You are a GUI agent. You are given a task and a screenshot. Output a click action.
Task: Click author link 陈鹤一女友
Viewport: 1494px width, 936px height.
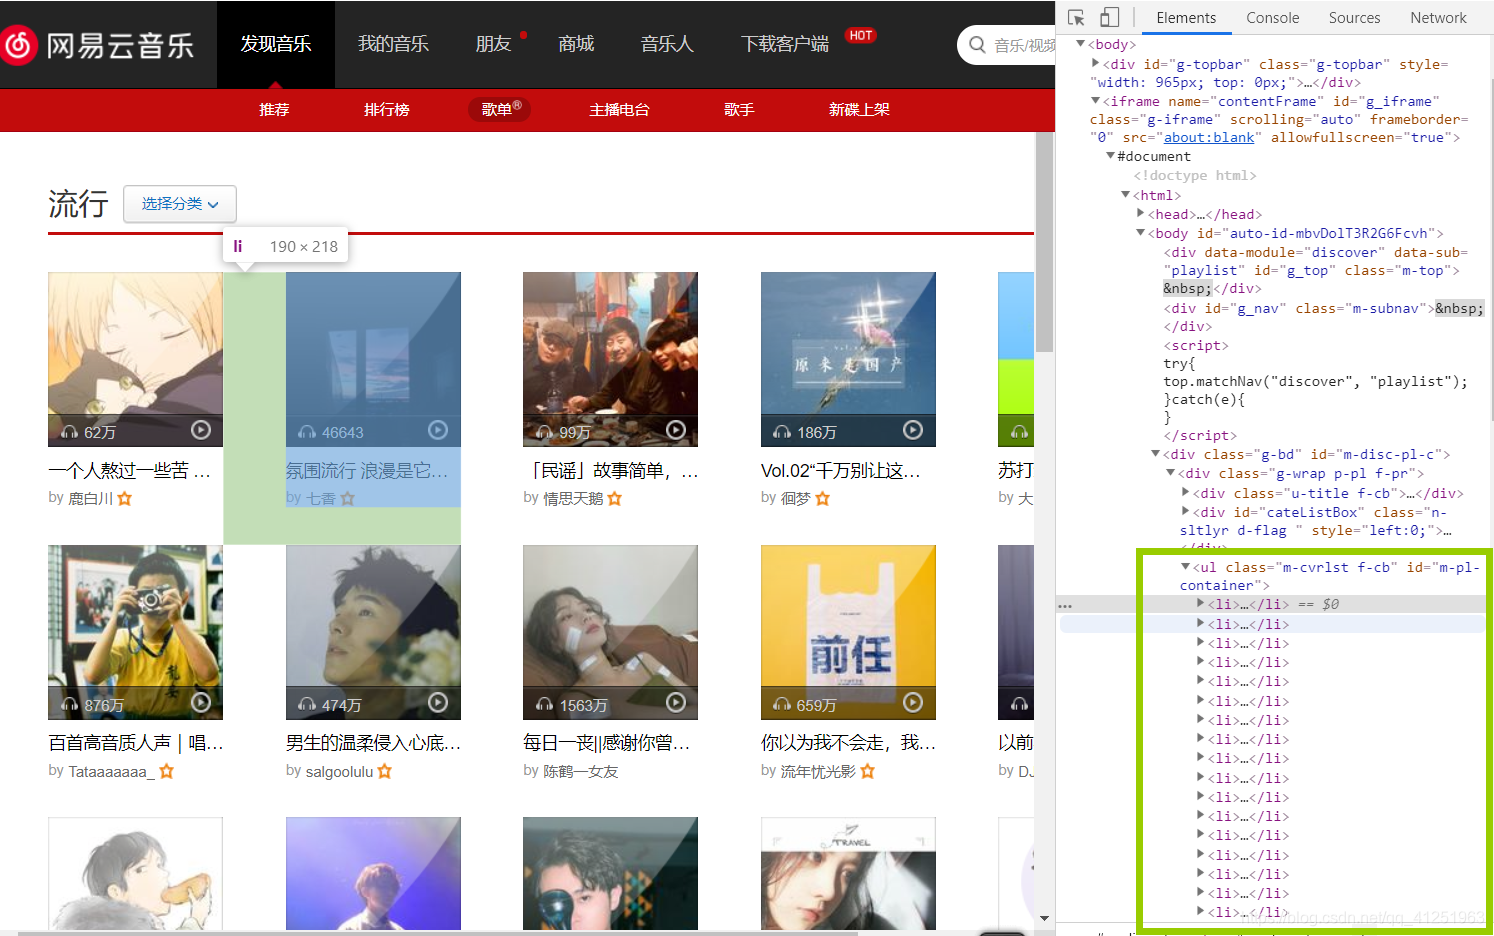(581, 771)
